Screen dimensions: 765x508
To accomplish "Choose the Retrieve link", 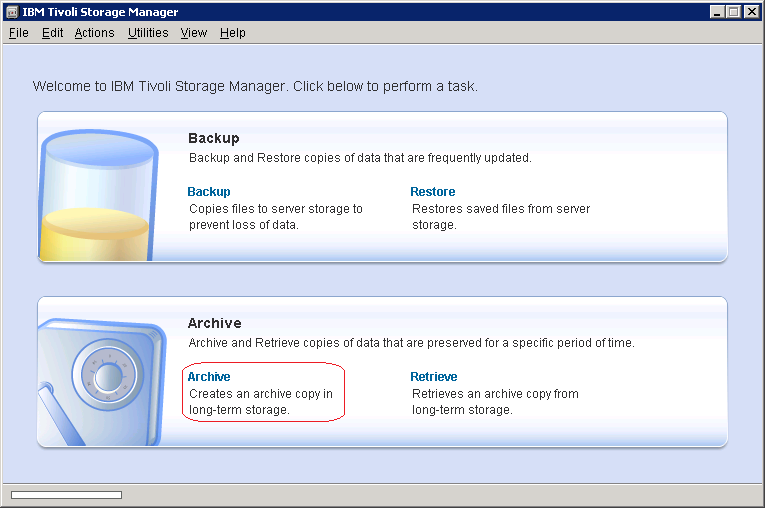I will click(x=434, y=377).
